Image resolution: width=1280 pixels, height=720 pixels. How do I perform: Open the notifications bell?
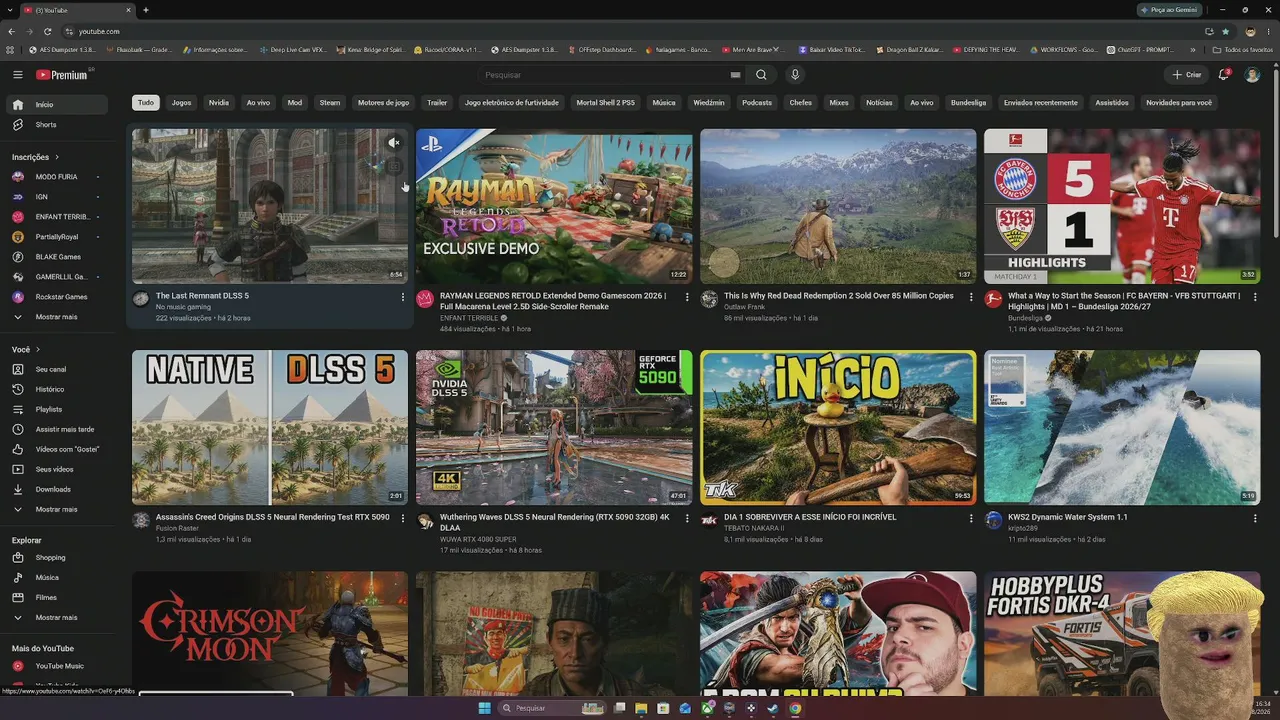tap(1223, 75)
